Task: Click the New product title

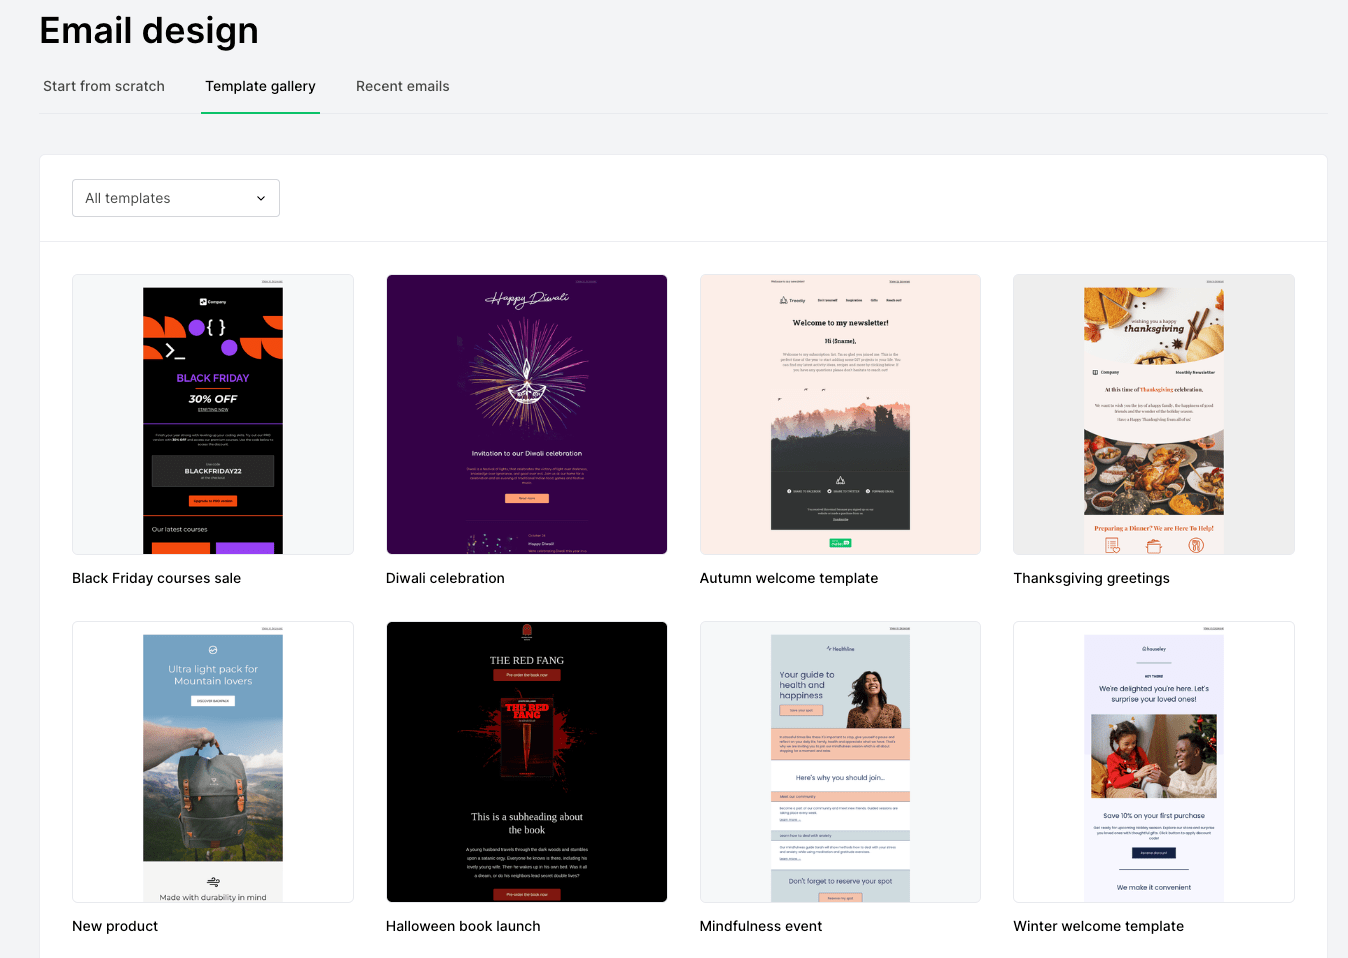Action: pyautogui.click(x=115, y=926)
